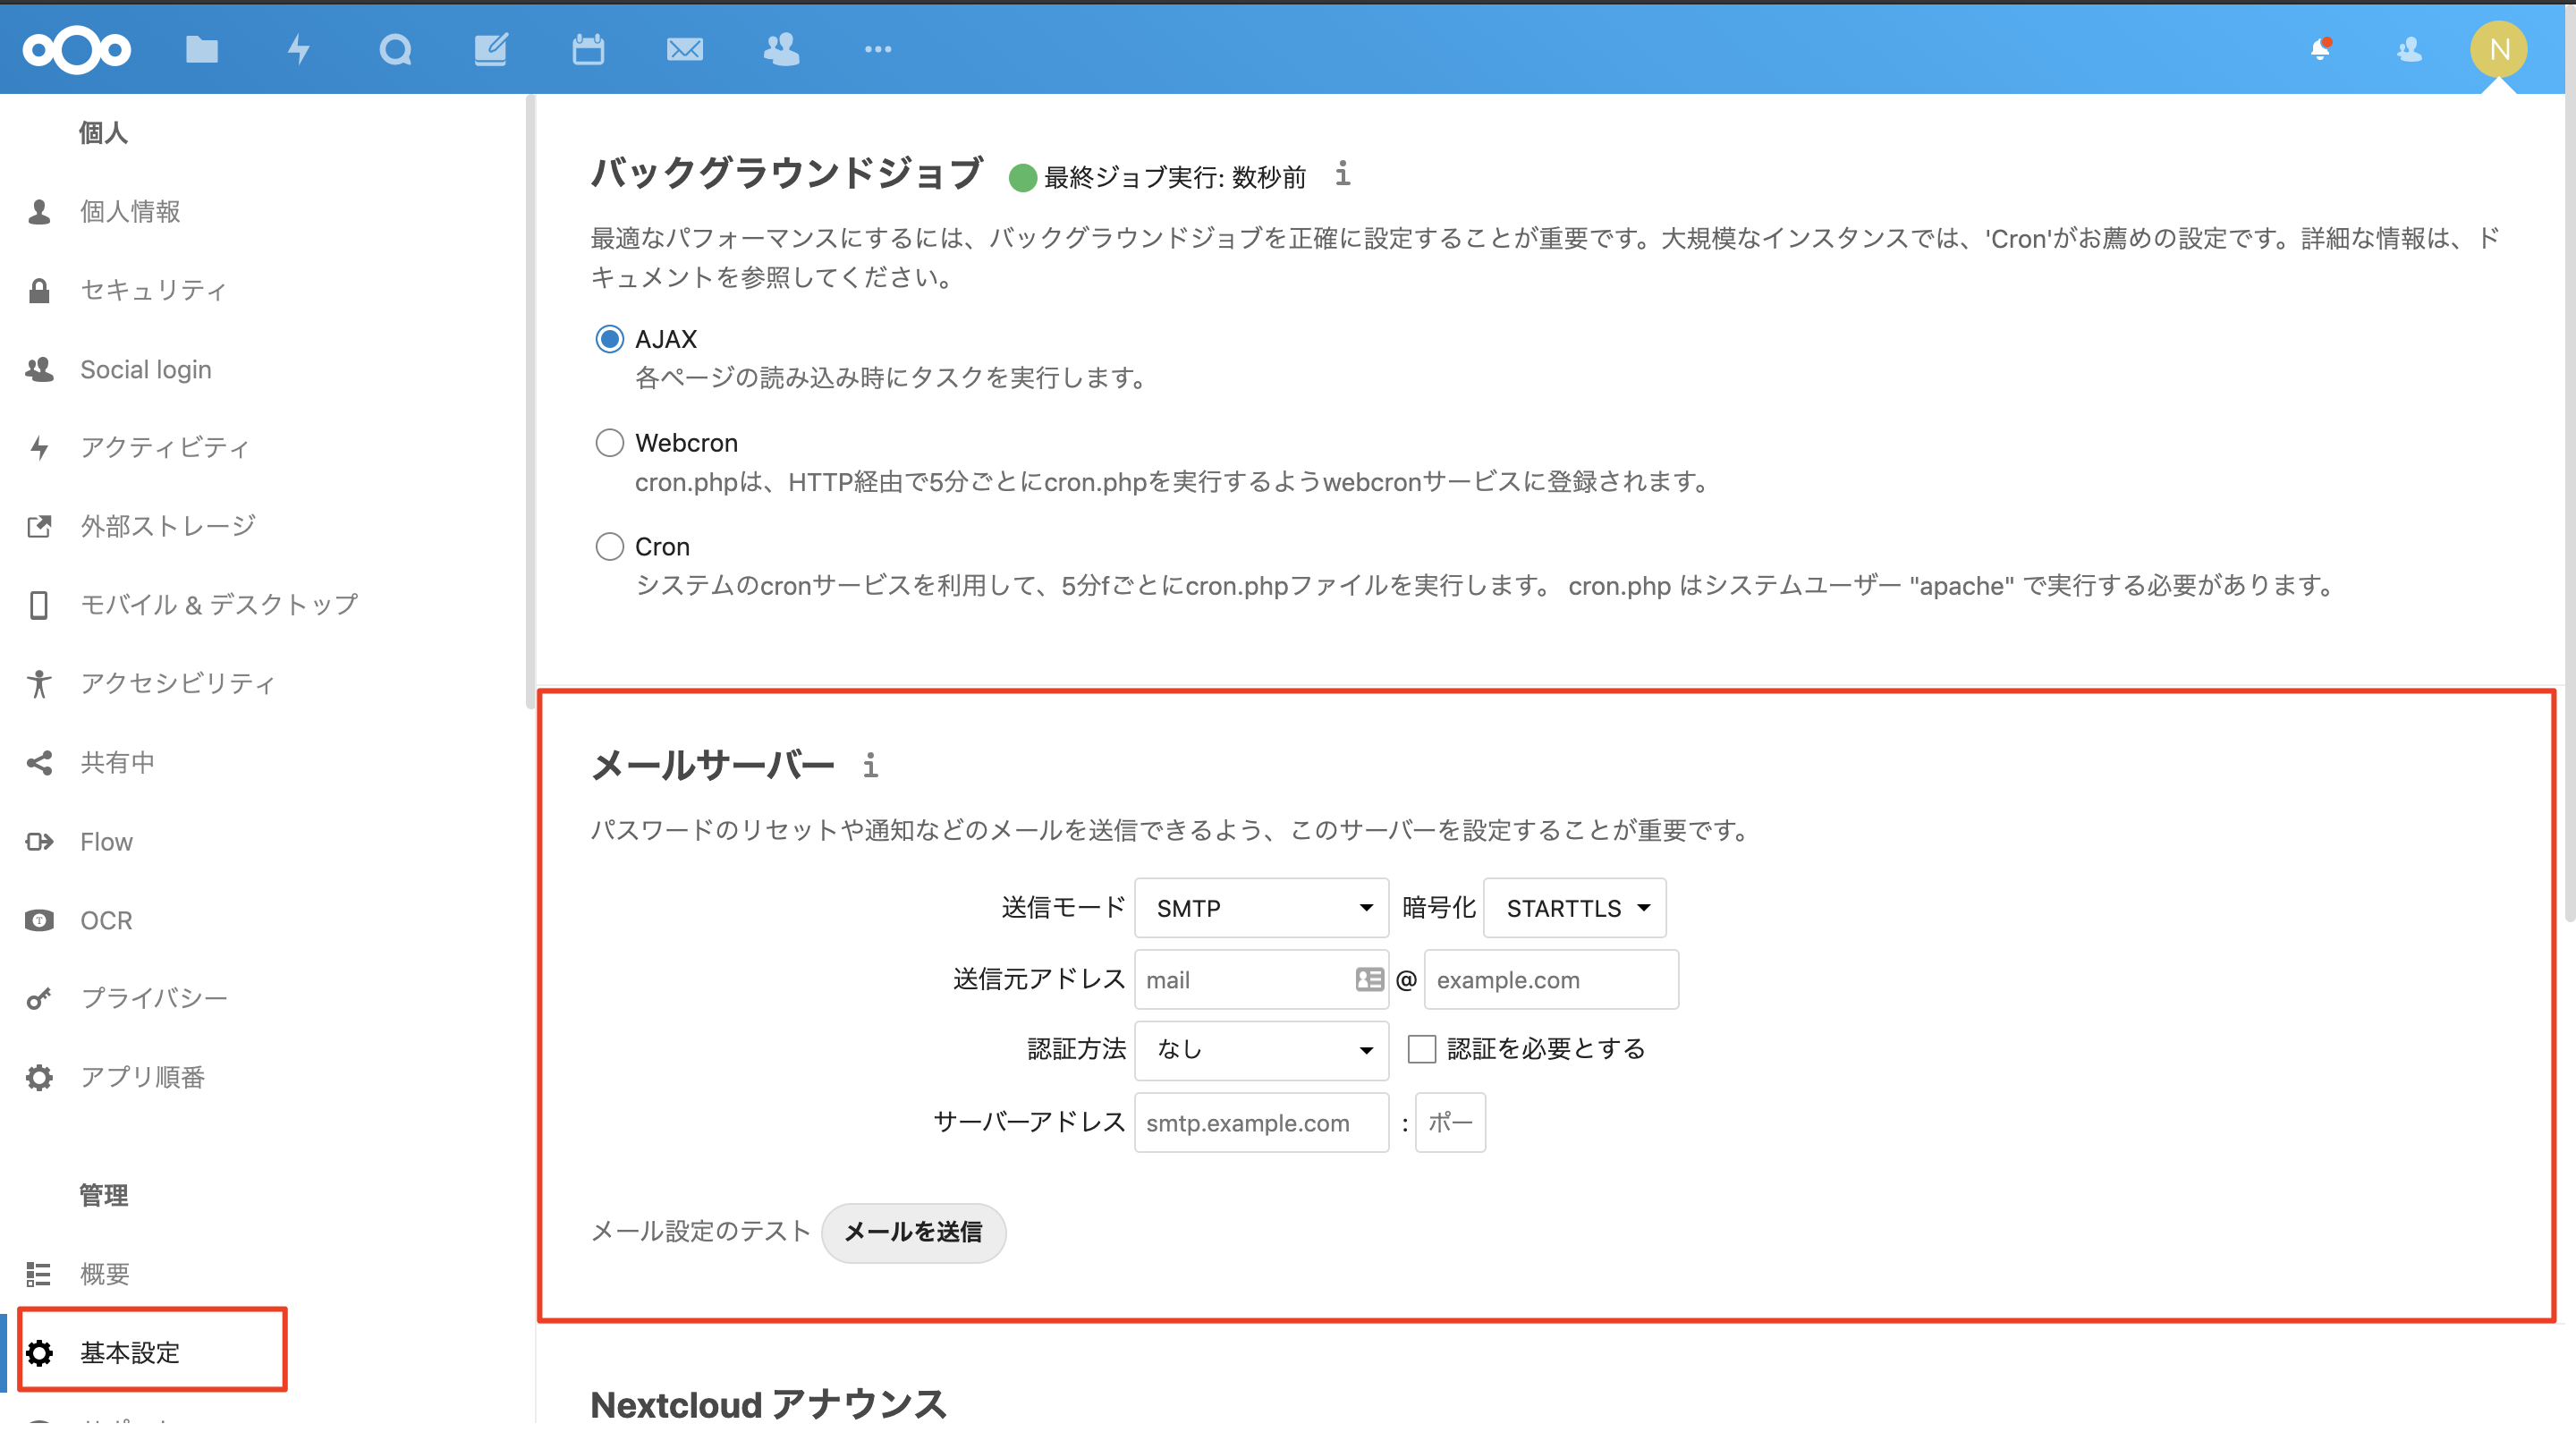Viewport: 2576px width, 1432px height.
Task: Open the 送信モード SMTP dropdown
Action: tap(1261, 908)
